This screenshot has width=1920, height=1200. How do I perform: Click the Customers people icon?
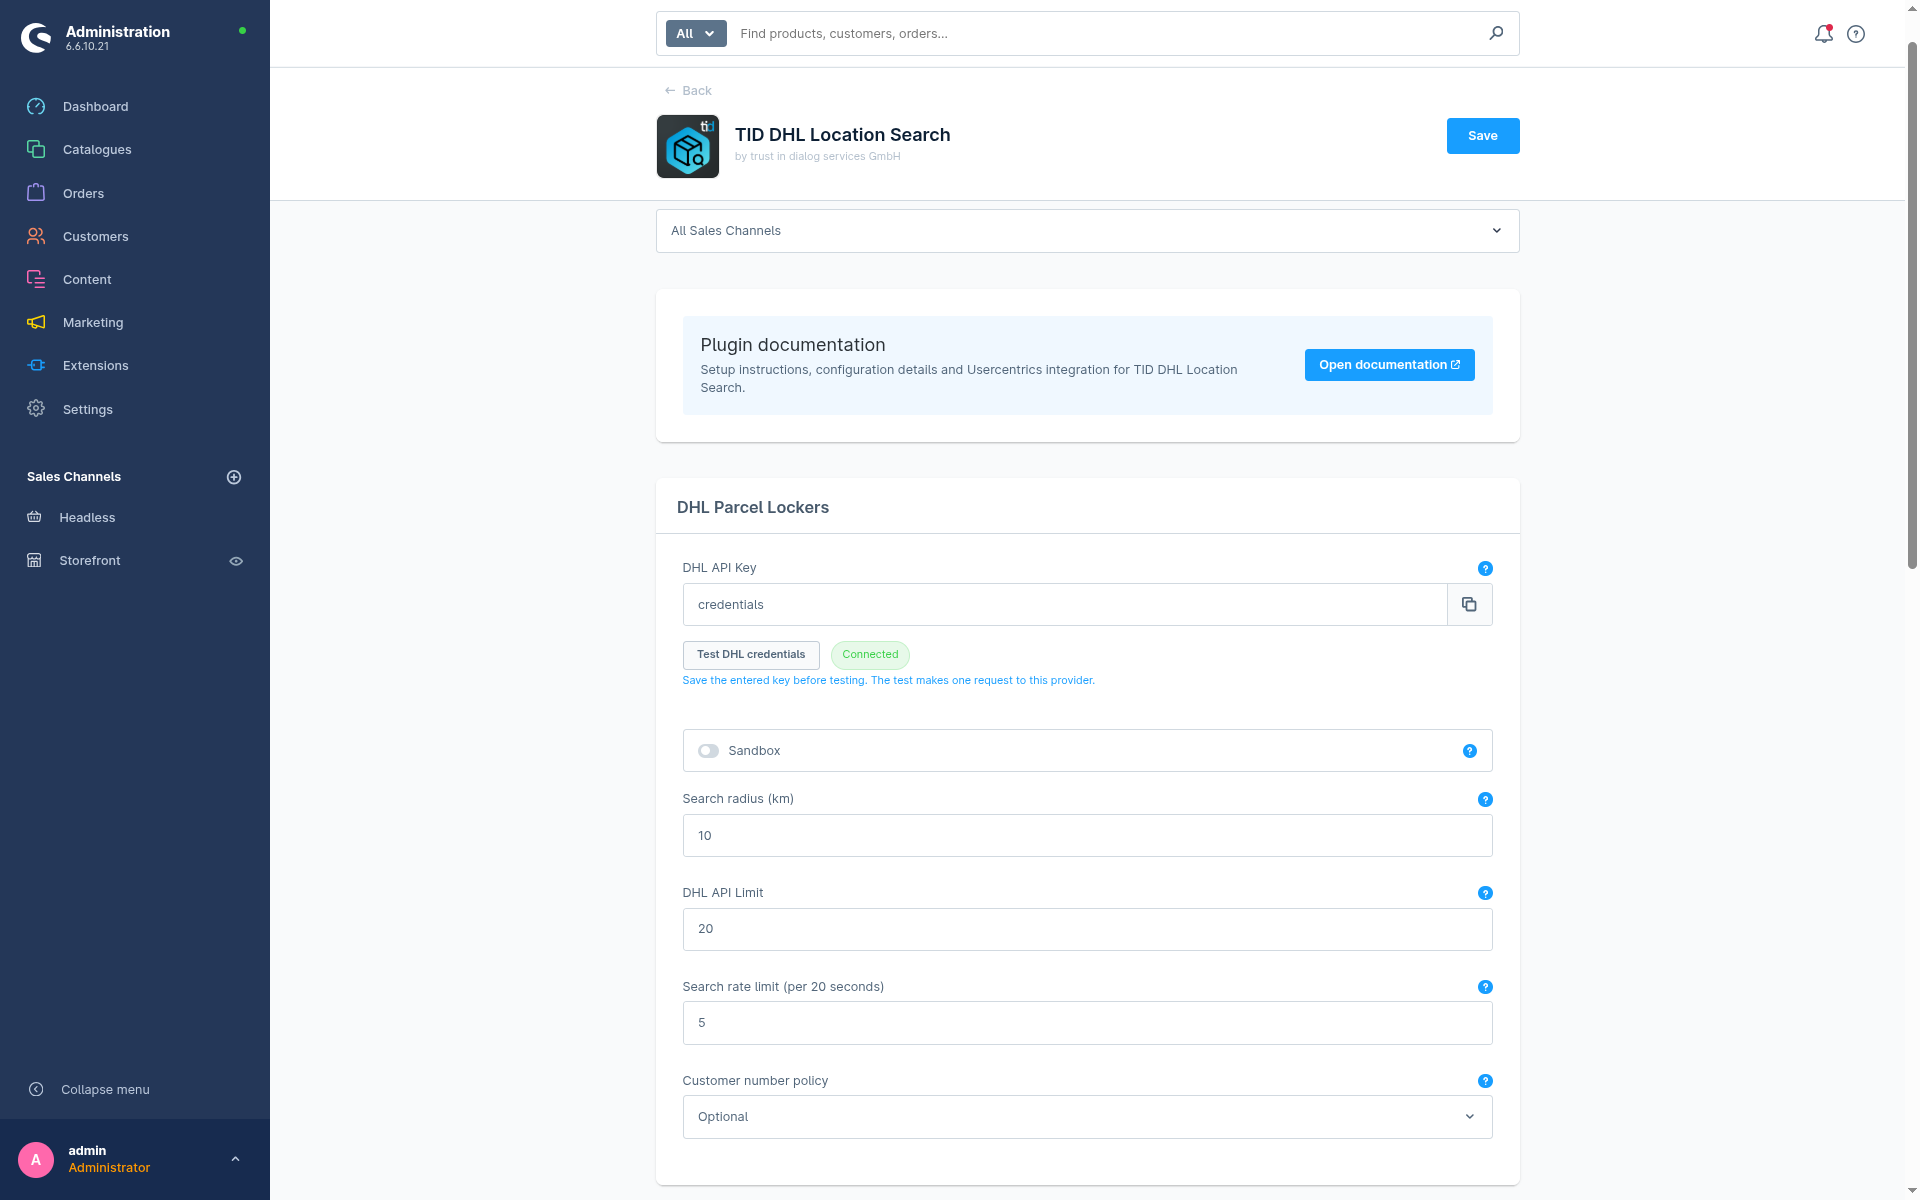point(36,236)
